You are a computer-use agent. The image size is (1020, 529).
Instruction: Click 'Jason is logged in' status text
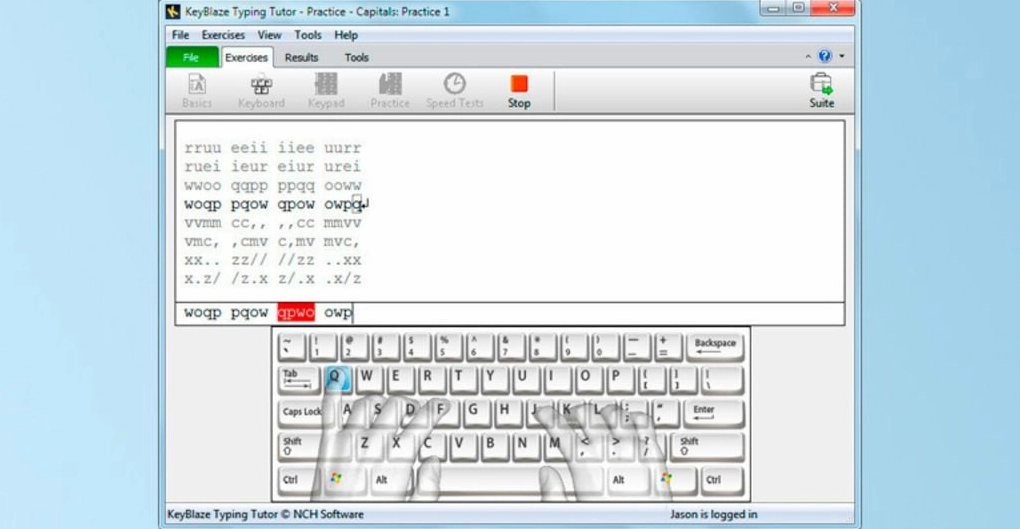pyautogui.click(x=714, y=514)
